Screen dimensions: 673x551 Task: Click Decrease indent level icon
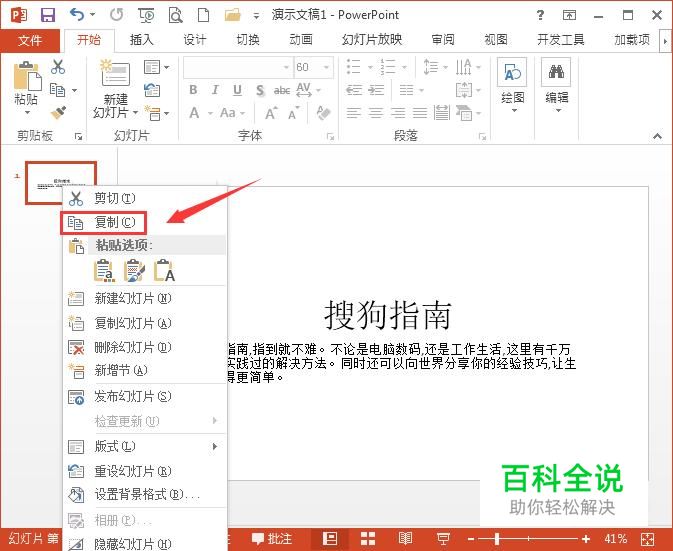[354, 90]
